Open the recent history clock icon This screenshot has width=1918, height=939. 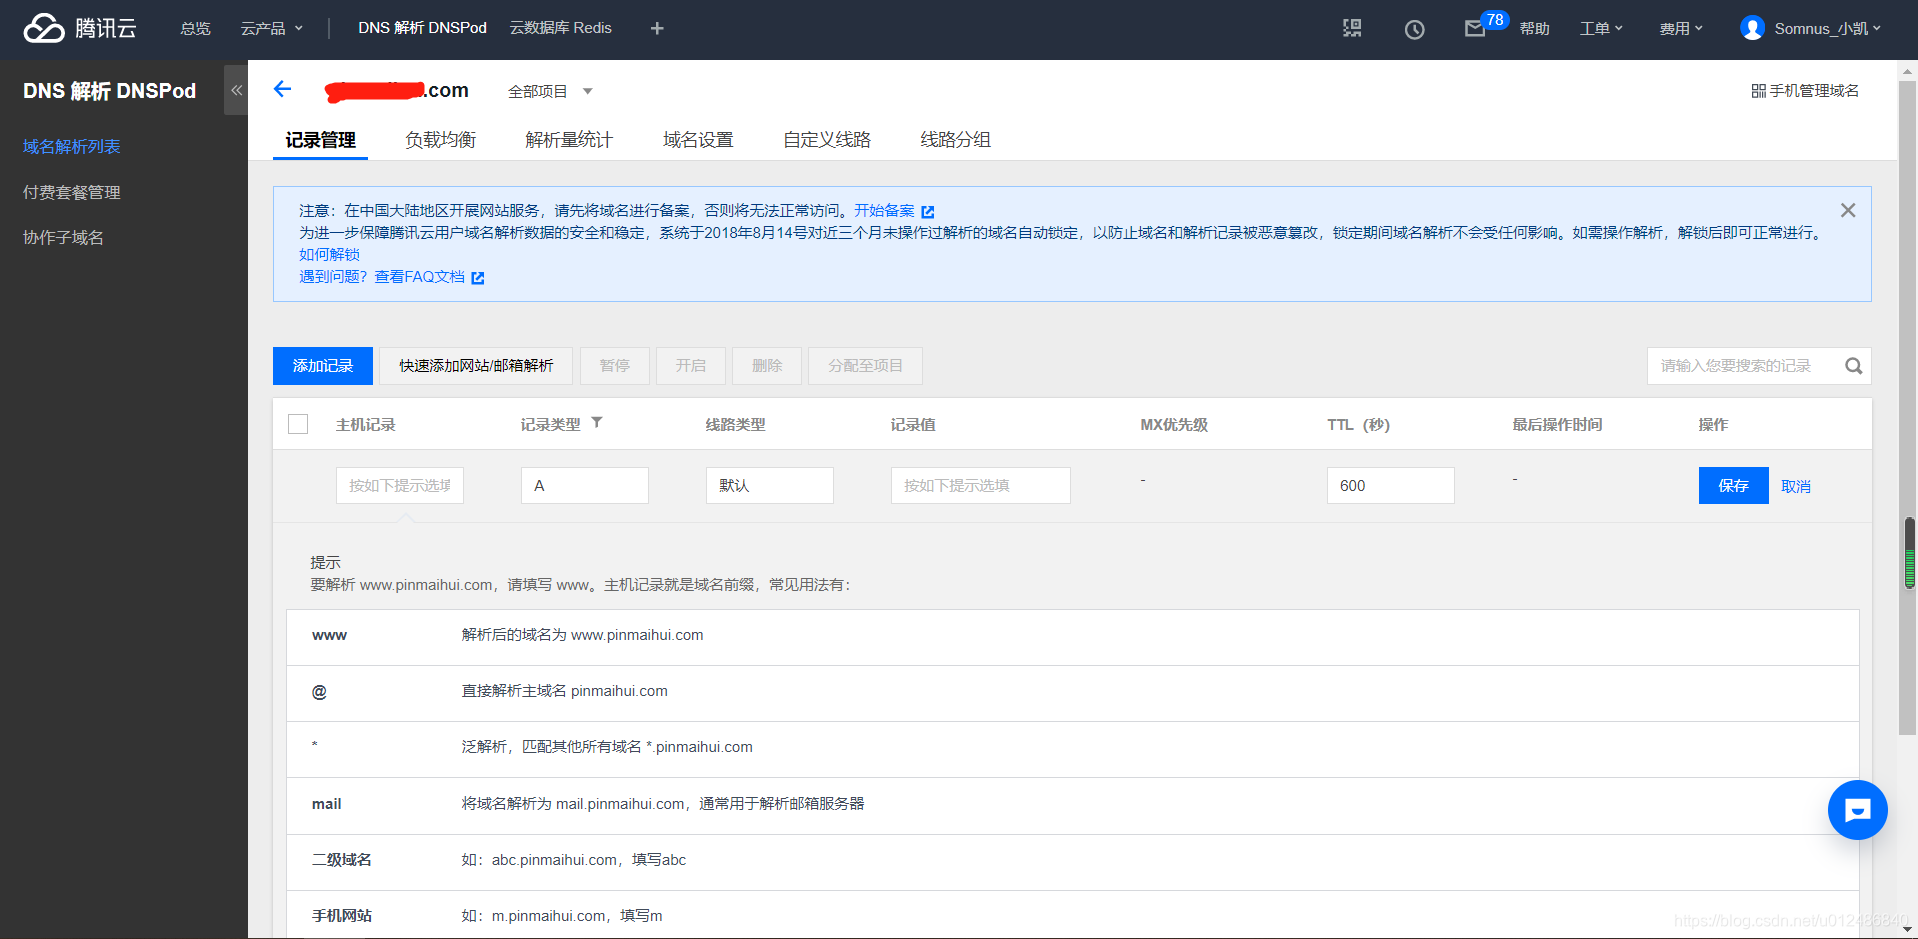[x=1414, y=29]
